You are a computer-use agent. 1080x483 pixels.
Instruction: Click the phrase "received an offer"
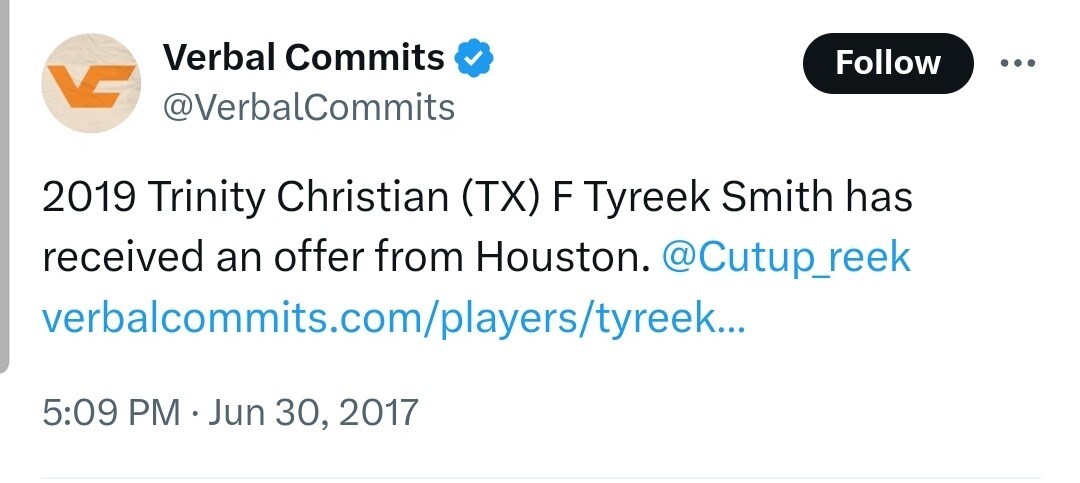pos(203,257)
